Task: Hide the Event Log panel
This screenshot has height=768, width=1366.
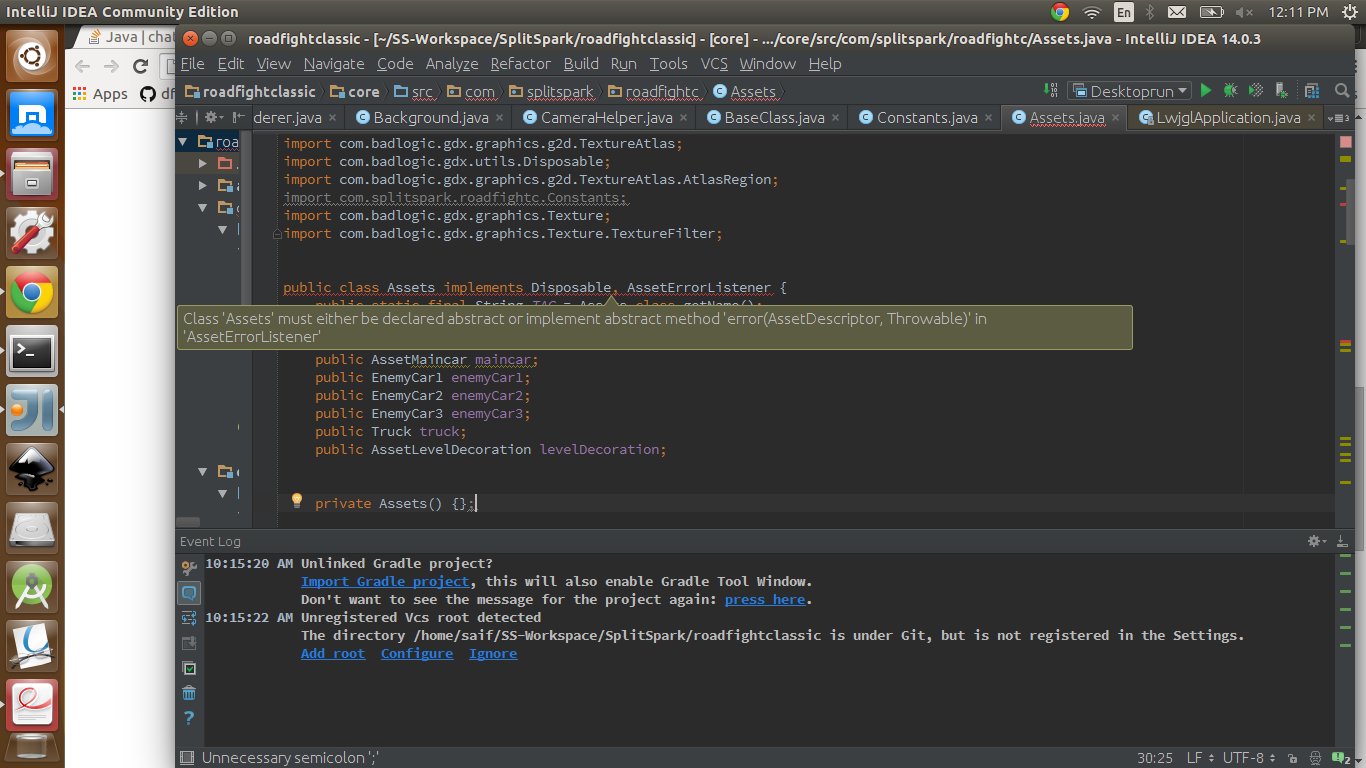Action: [1341, 541]
